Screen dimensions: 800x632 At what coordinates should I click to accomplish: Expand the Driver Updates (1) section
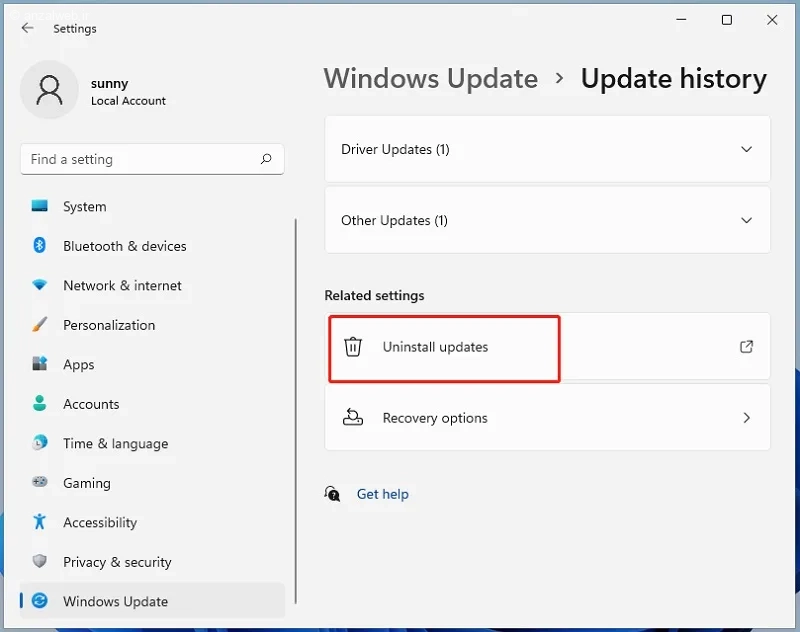click(547, 149)
